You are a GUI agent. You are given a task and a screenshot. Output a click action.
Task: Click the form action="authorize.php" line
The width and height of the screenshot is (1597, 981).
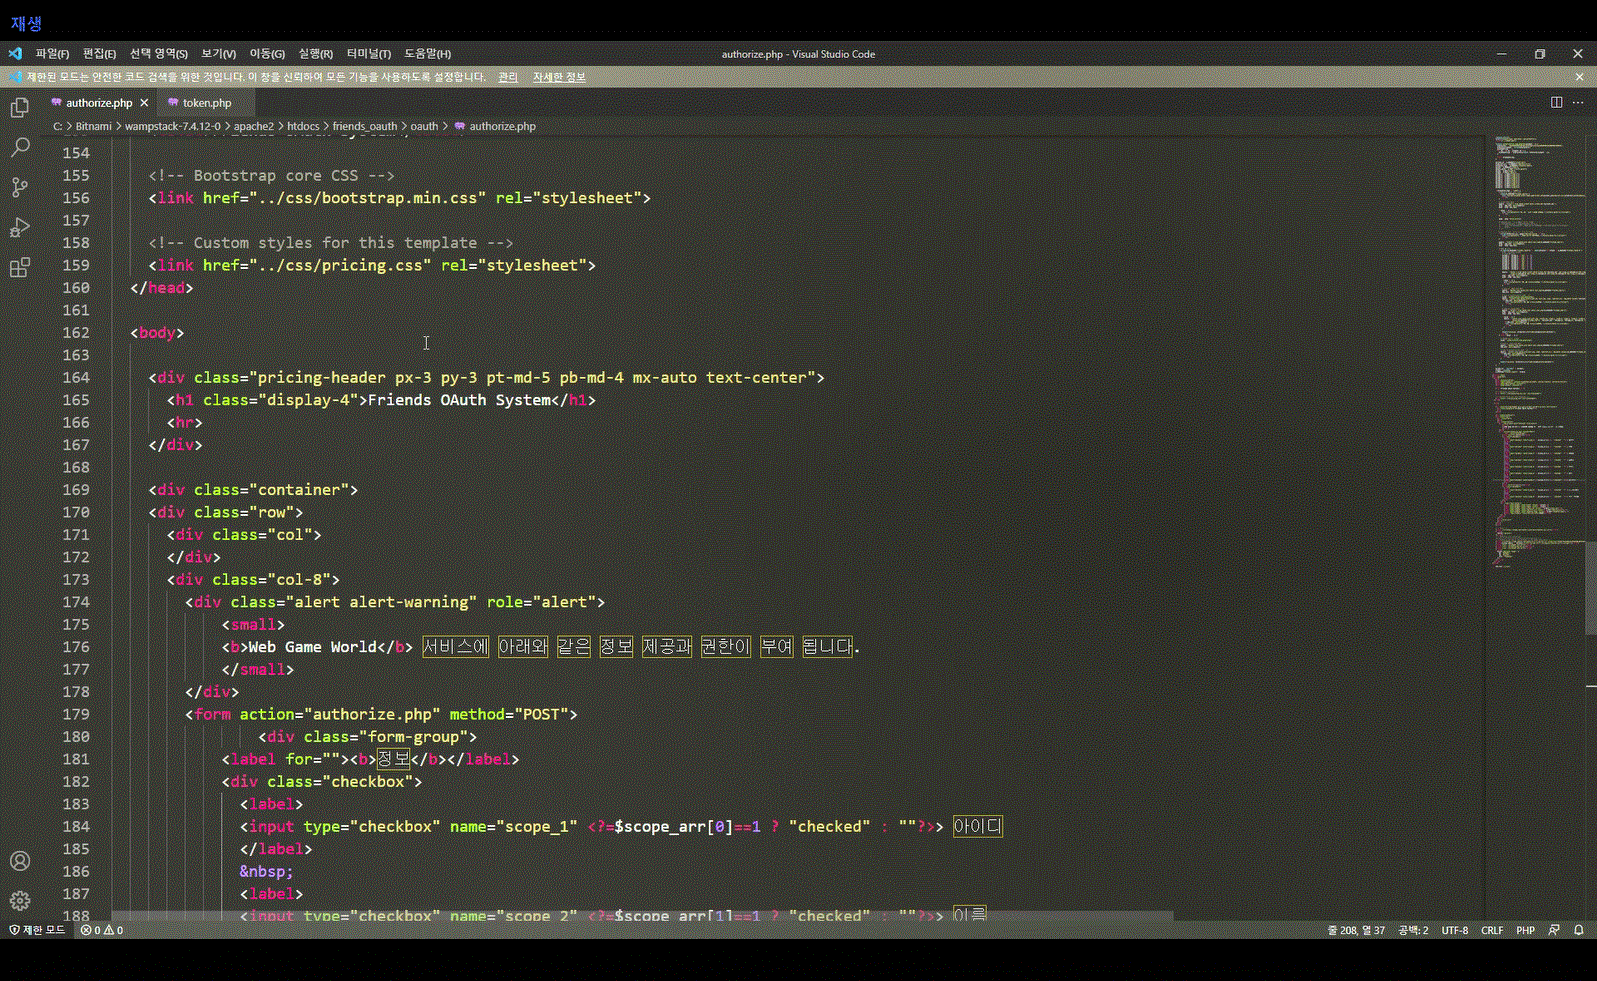click(381, 715)
